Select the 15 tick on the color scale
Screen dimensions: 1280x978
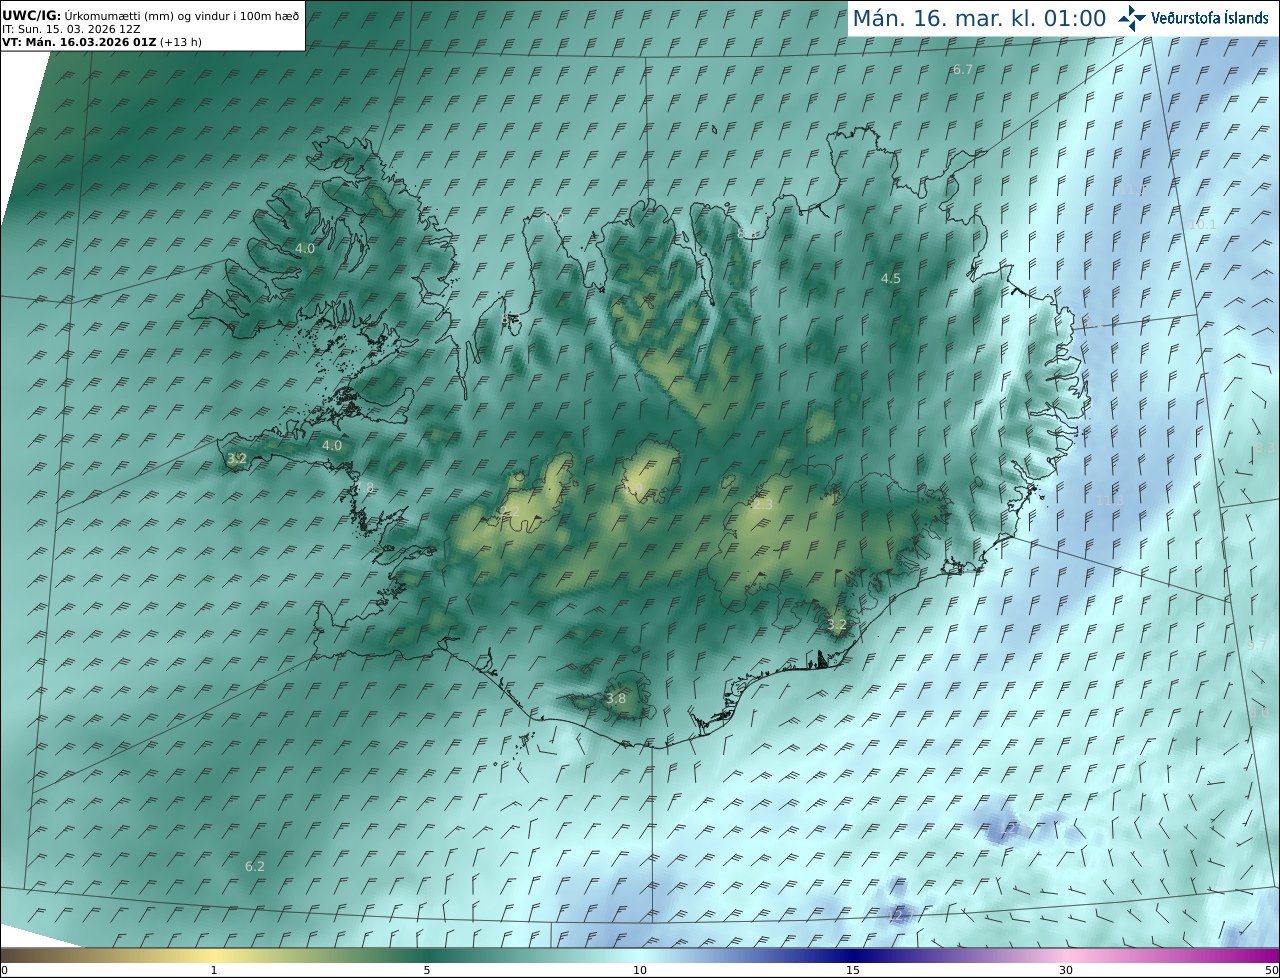[x=853, y=970]
